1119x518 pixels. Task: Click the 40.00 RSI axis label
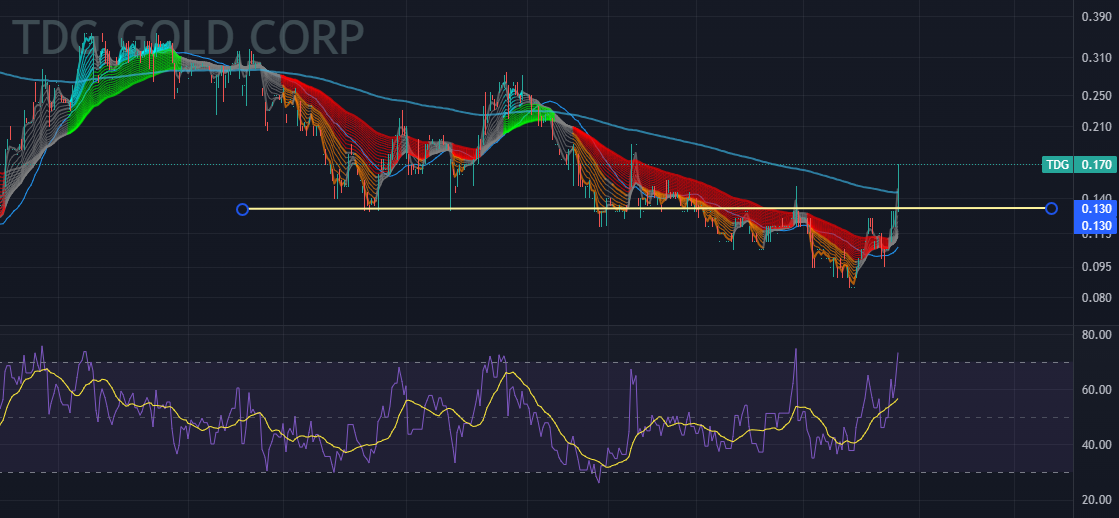tap(1096, 445)
